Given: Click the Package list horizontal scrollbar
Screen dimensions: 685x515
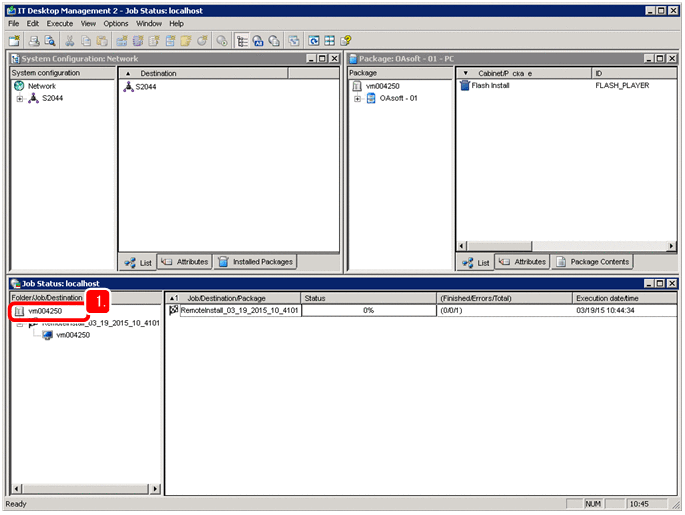Looking at the screenshot, I should click(565, 245).
